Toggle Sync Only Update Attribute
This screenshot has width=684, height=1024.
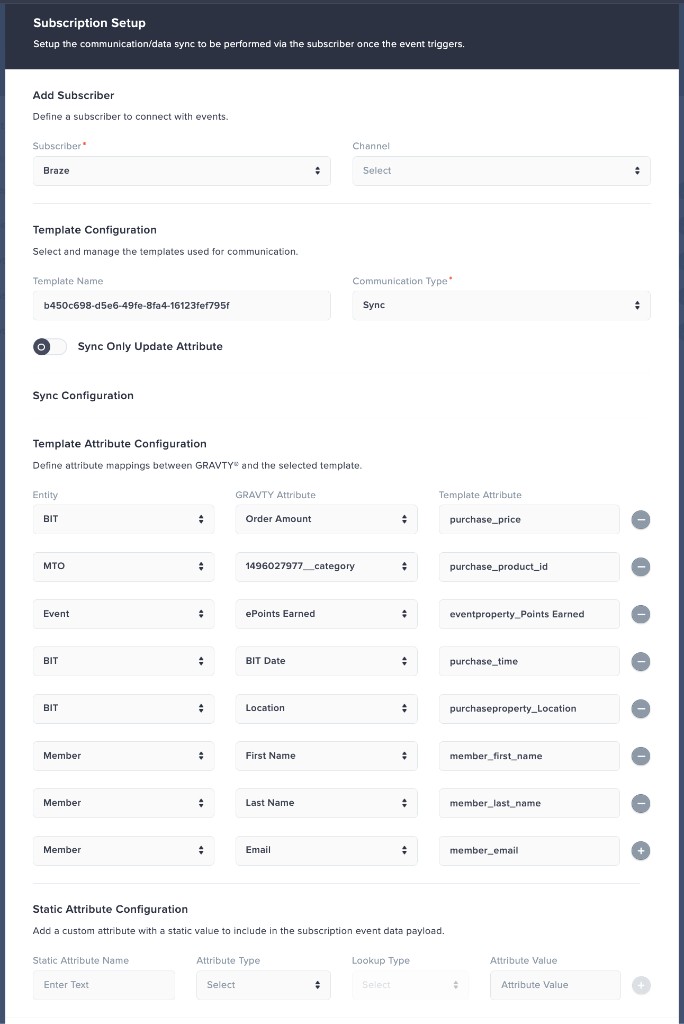point(49,346)
